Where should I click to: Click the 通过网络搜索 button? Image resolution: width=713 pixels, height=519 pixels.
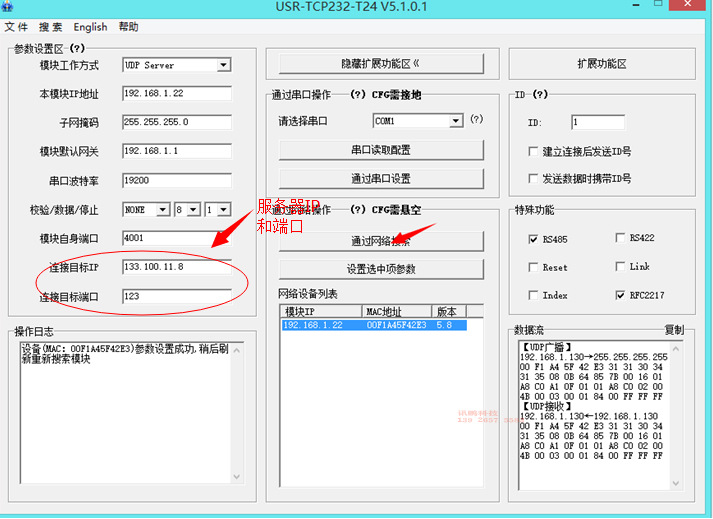coord(381,242)
